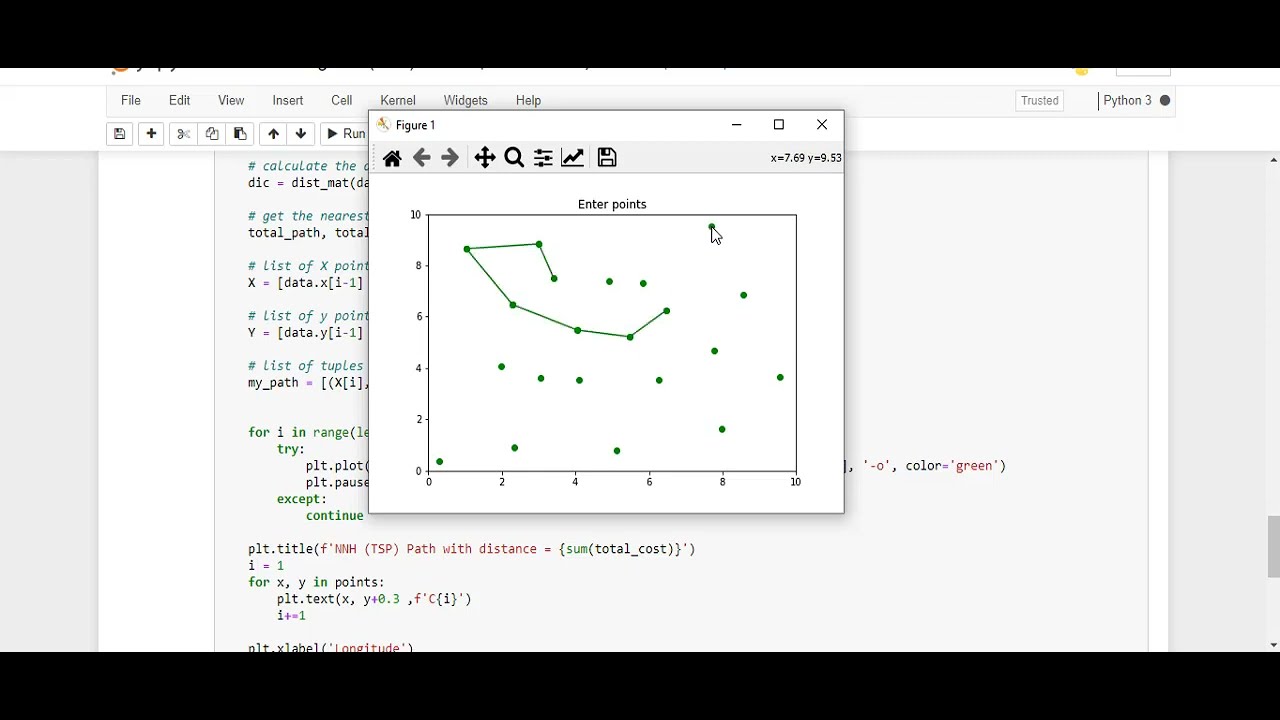Click the 'Enter points' plot title
This screenshot has height=720, width=1280.
pos(612,204)
